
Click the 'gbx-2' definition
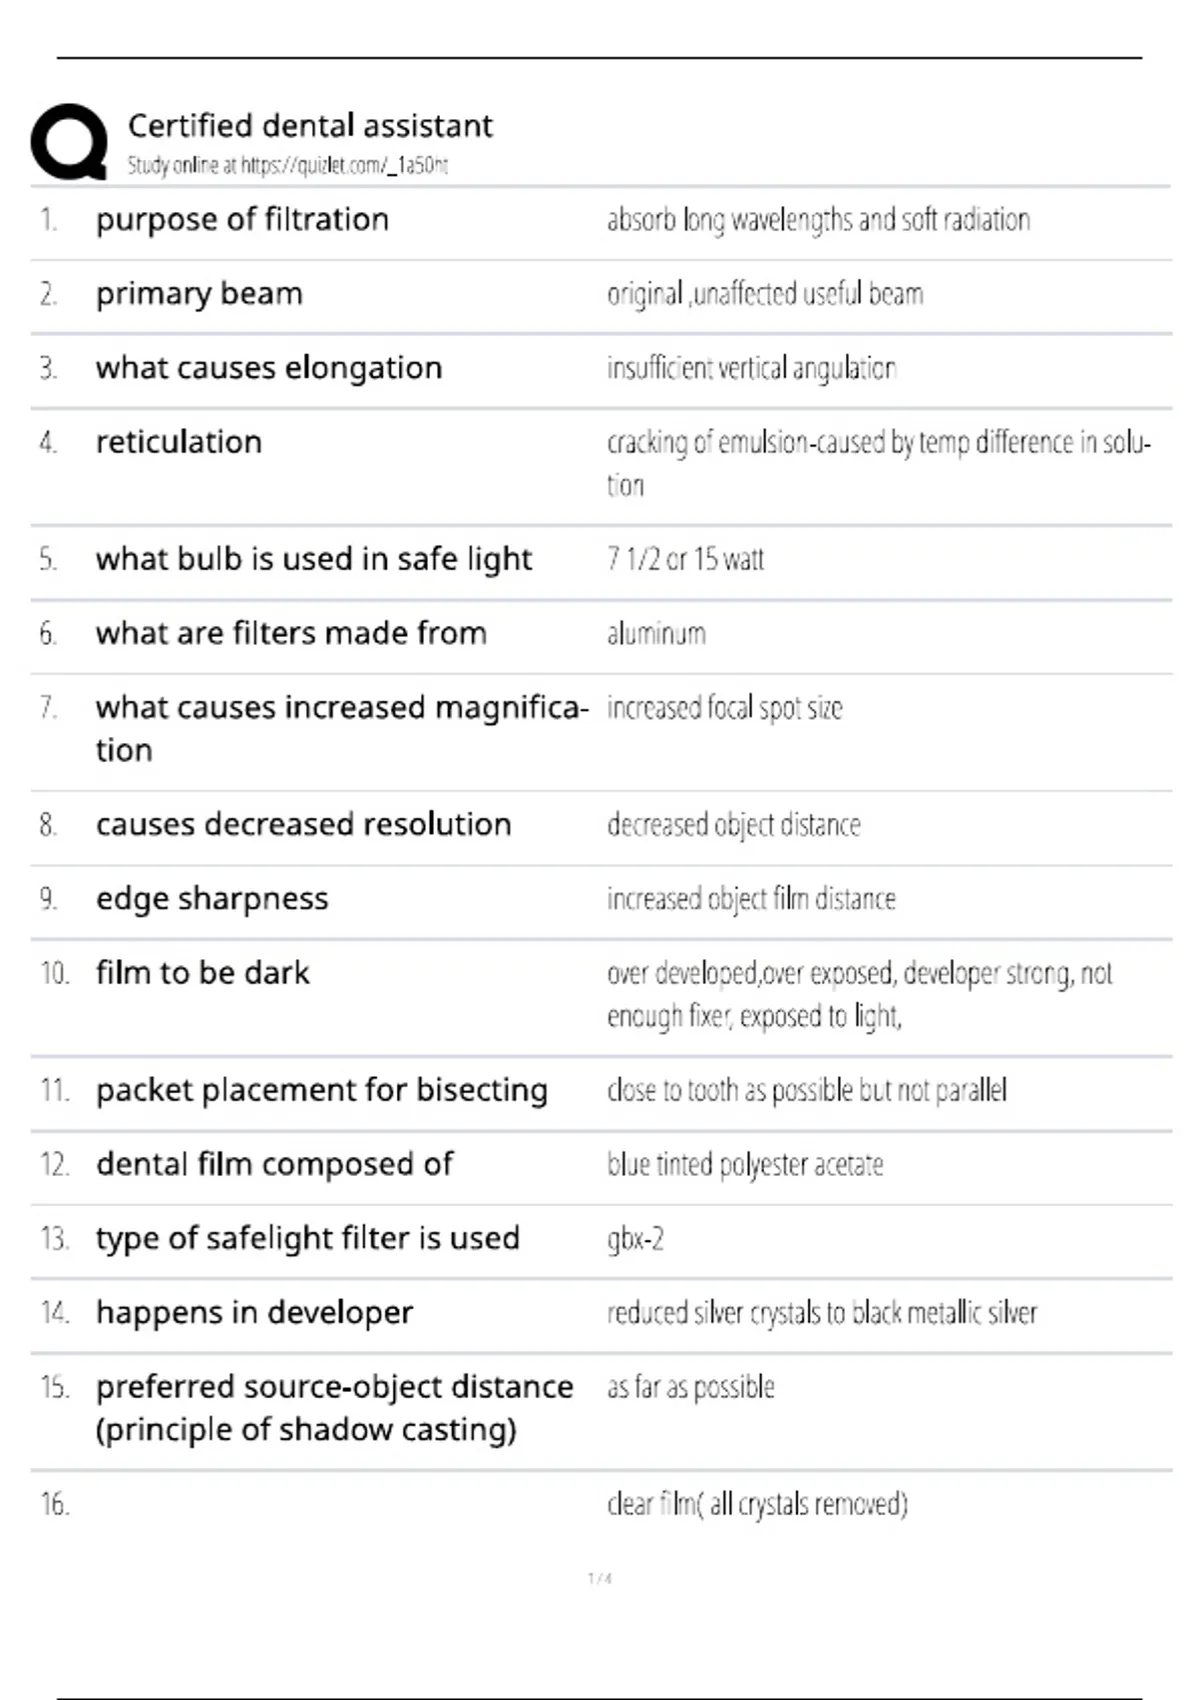coord(635,1240)
